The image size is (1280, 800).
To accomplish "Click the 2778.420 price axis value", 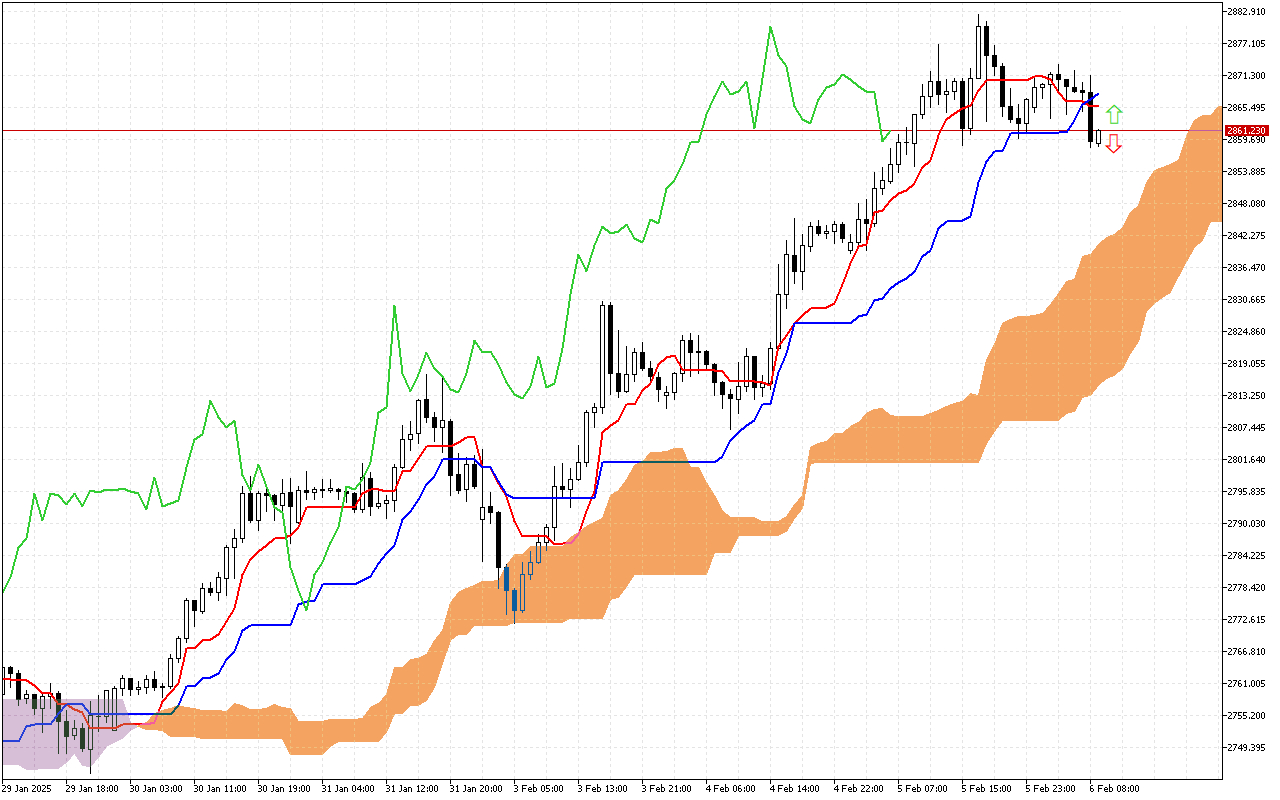I will click(1246, 587).
